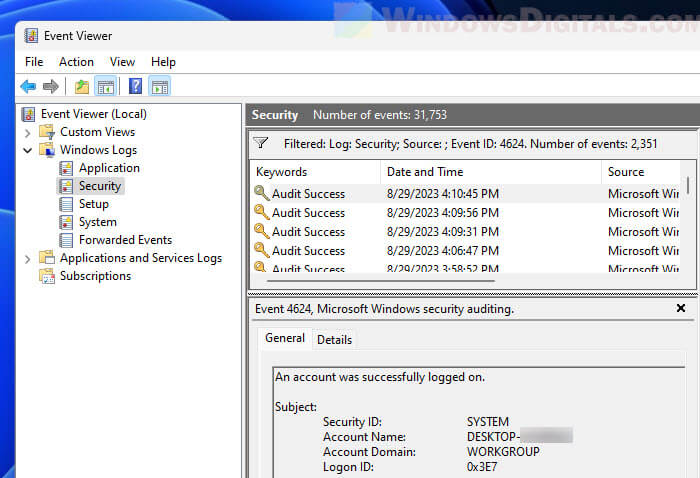The height and width of the screenshot is (478, 700).
Task: Click the Applications and Services Logs folder icon
Action: 47,258
